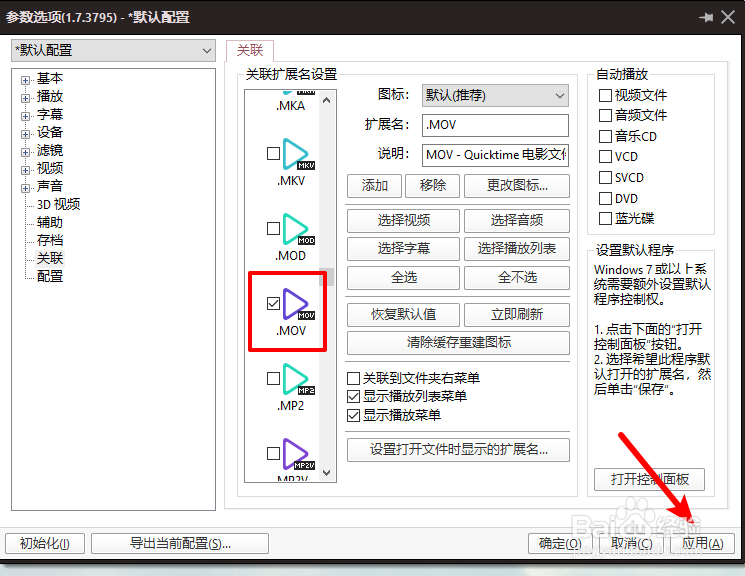The height and width of the screenshot is (576, 745).
Task: Click the 全不选 button
Action: 517,278
